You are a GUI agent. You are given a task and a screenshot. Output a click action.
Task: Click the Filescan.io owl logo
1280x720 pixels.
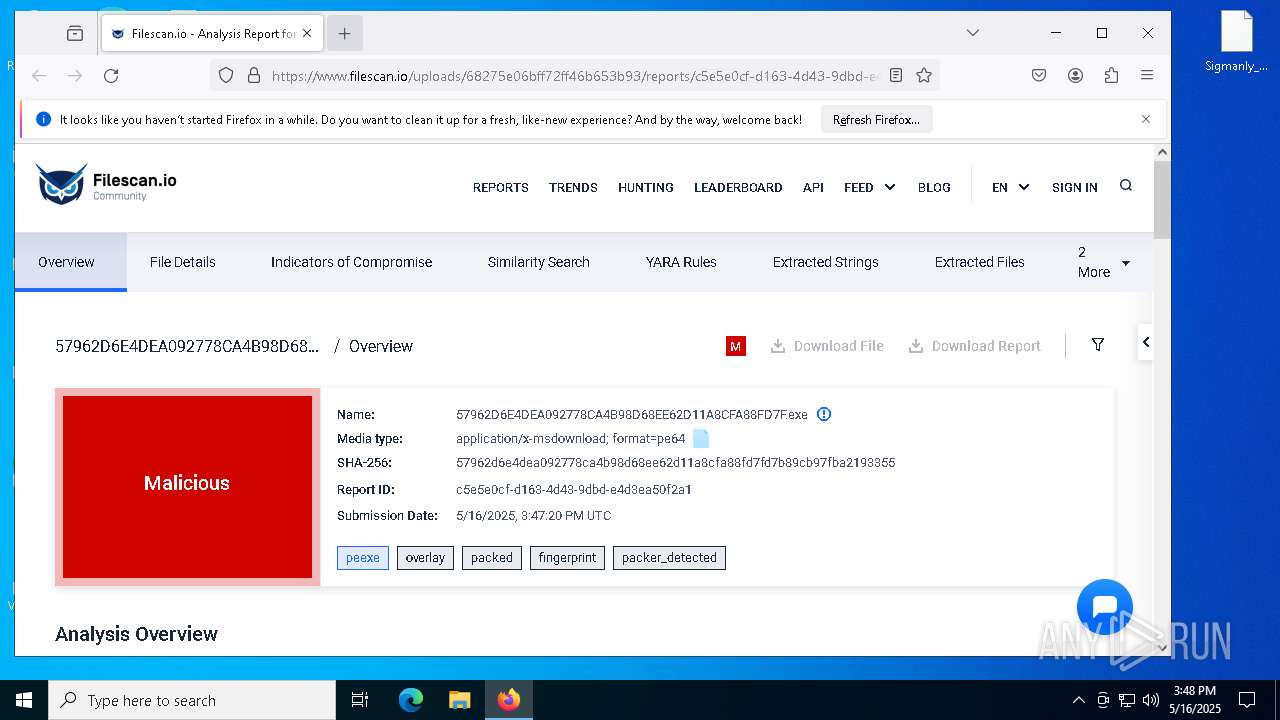click(x=106, y=185)
